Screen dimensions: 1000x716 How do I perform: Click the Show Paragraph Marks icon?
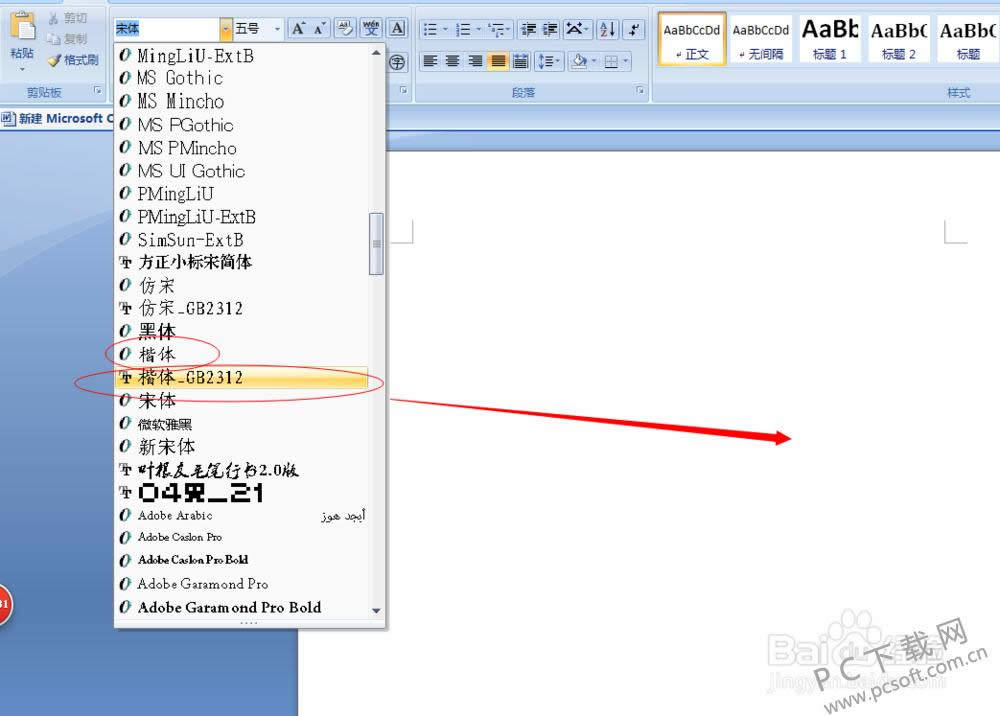click(x=633, y=28)
